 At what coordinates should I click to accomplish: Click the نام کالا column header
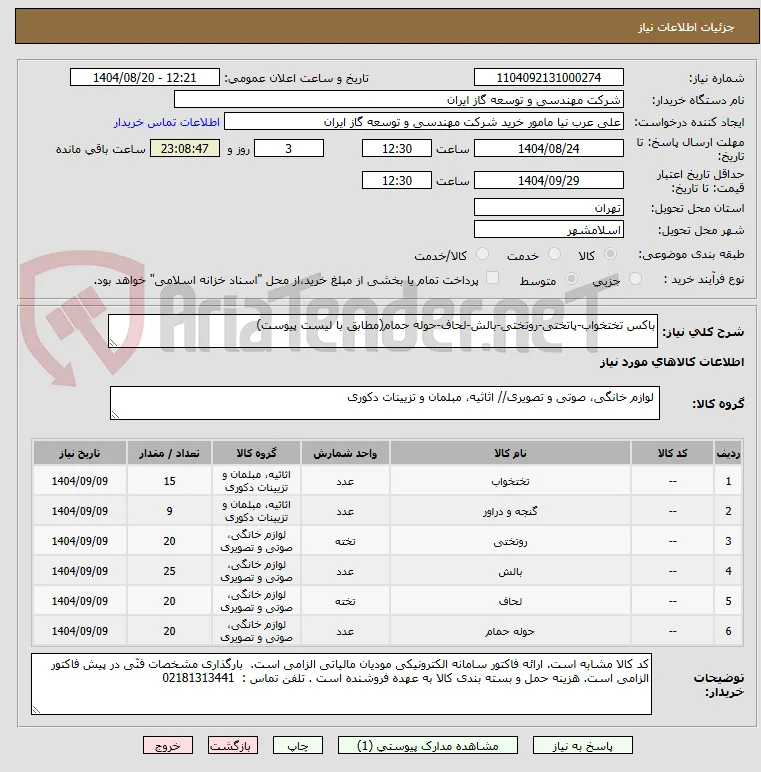[x=510, y=453]
